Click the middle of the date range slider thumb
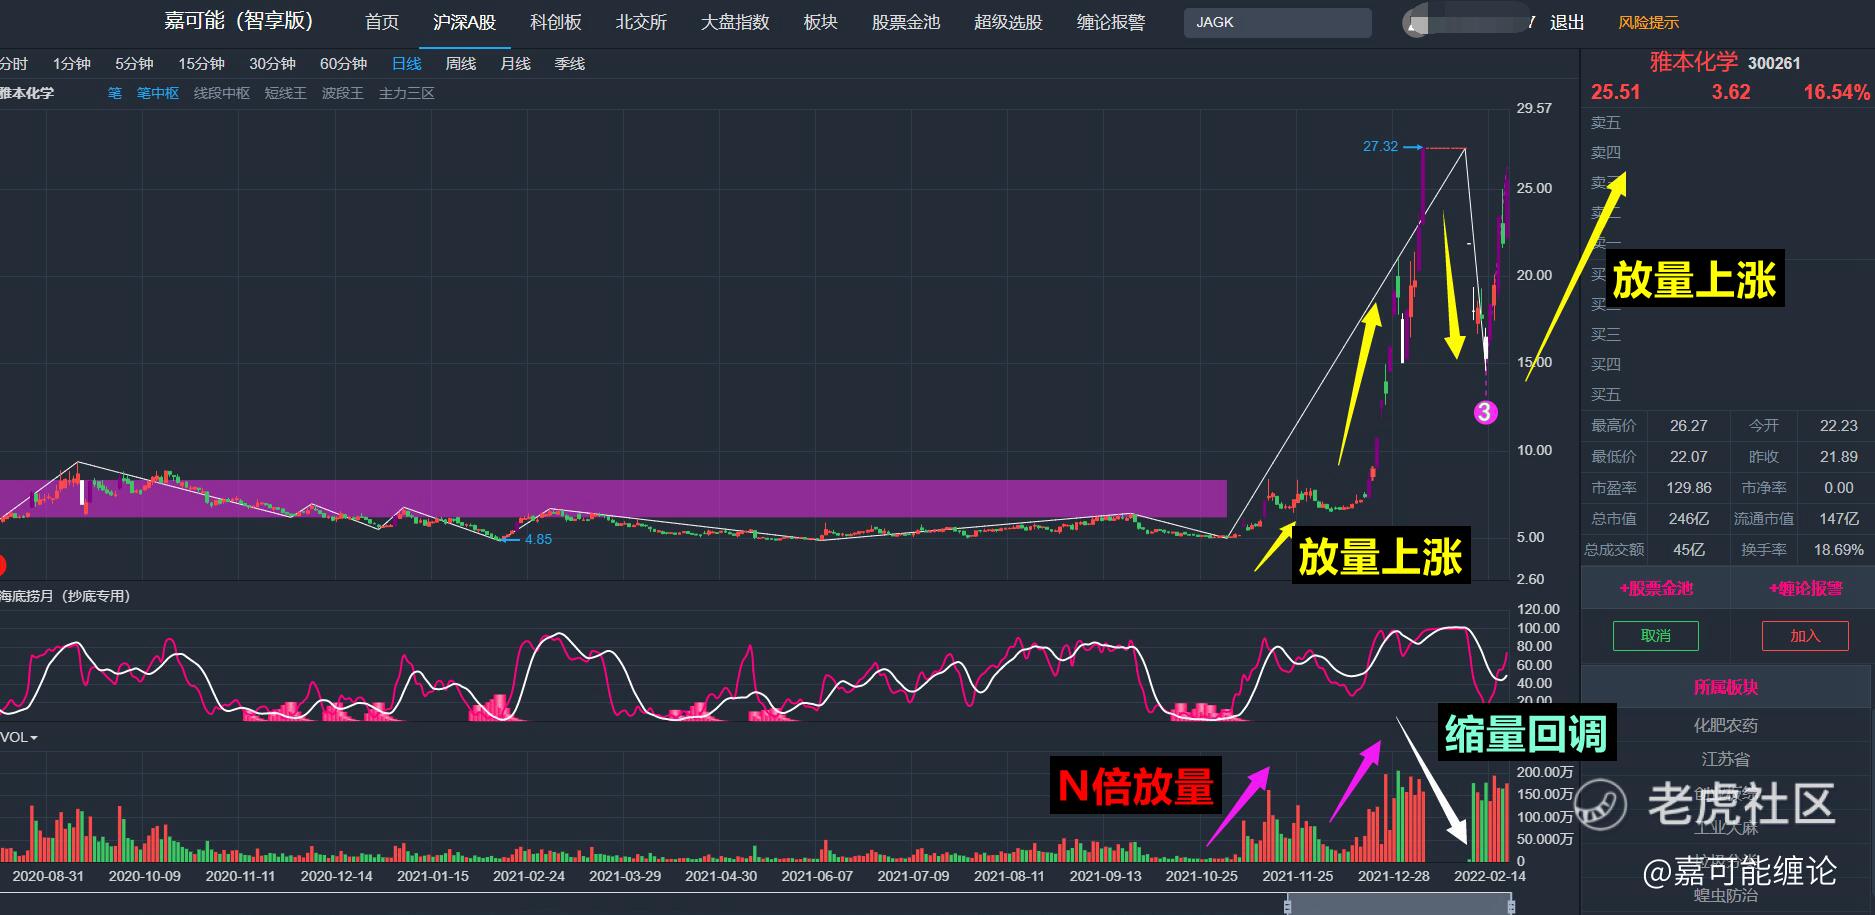This screenshot has width=1875, height=915. (1399, 905)
